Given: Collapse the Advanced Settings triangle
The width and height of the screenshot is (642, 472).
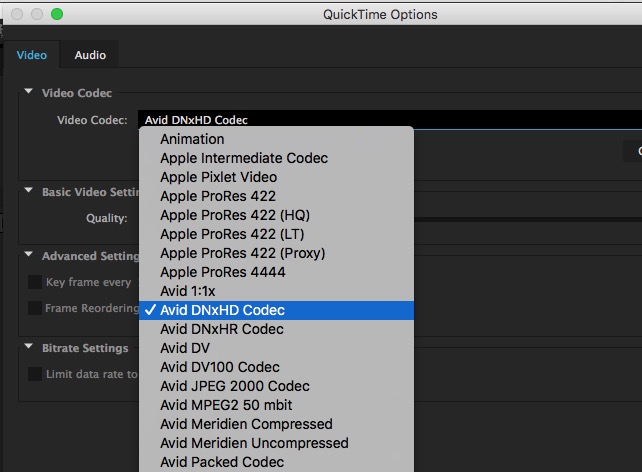Looking at the screenshot, I should click(x=28, y=254).
